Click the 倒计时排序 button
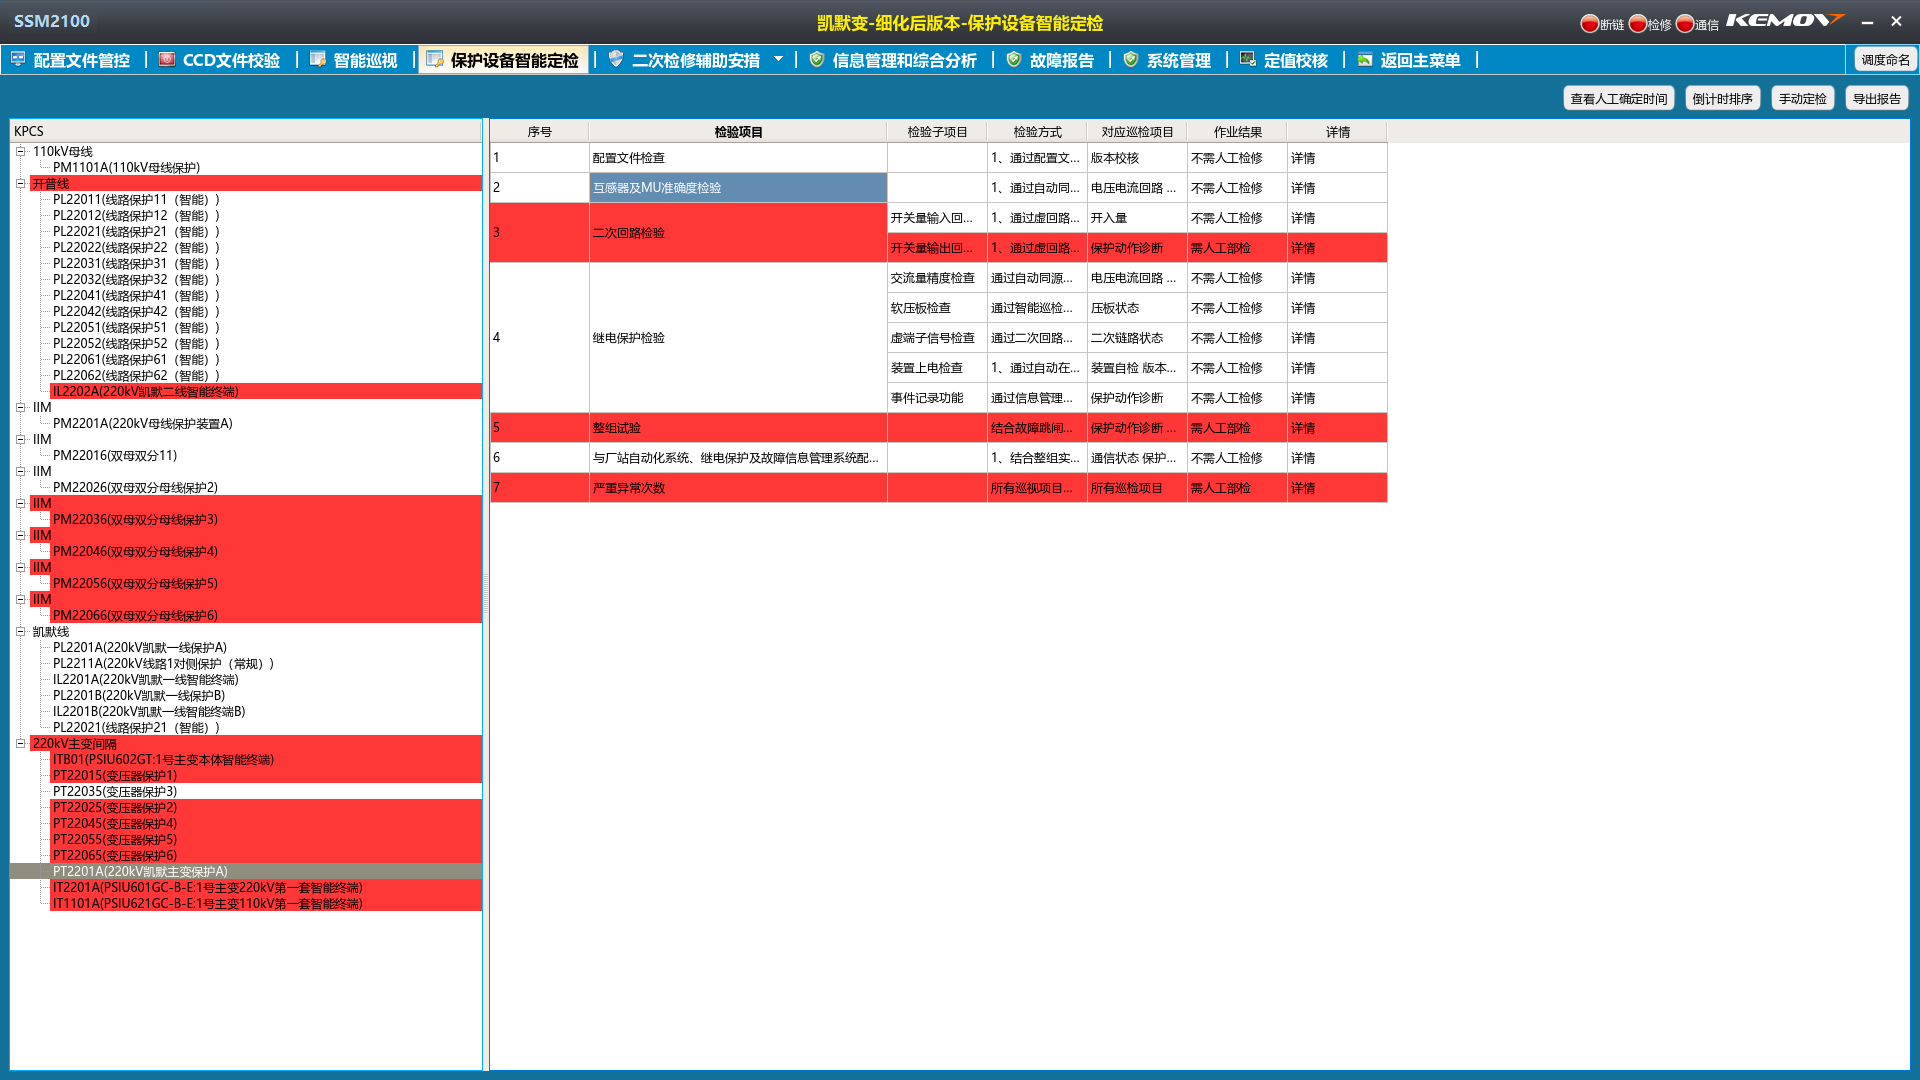 pos(1722,98)
